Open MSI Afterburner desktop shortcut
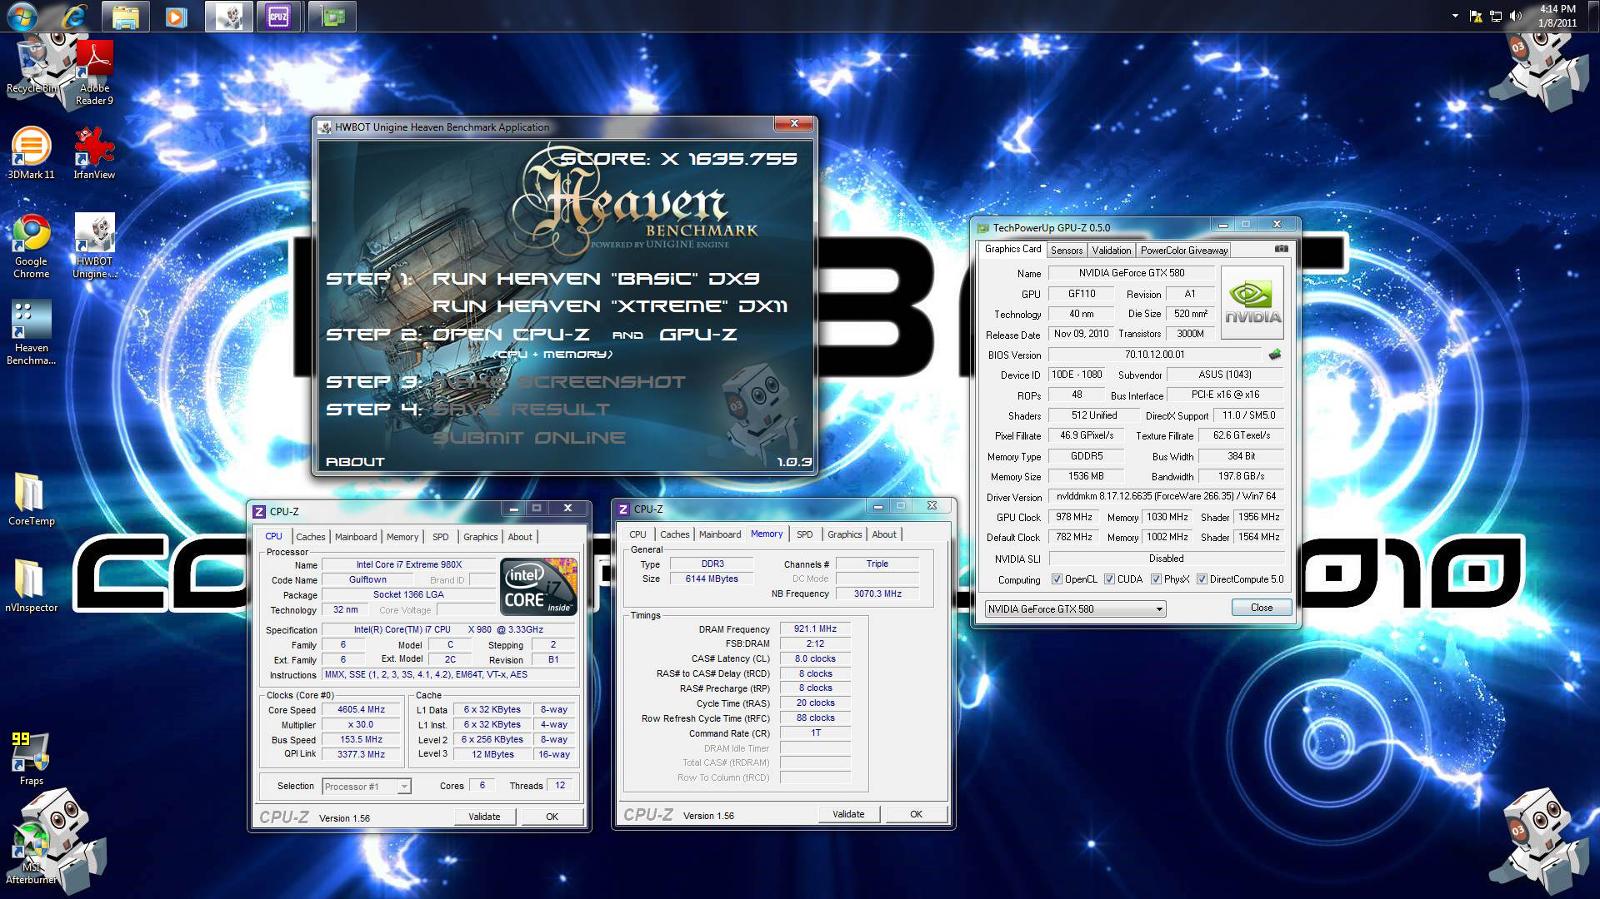 (31, 852)
